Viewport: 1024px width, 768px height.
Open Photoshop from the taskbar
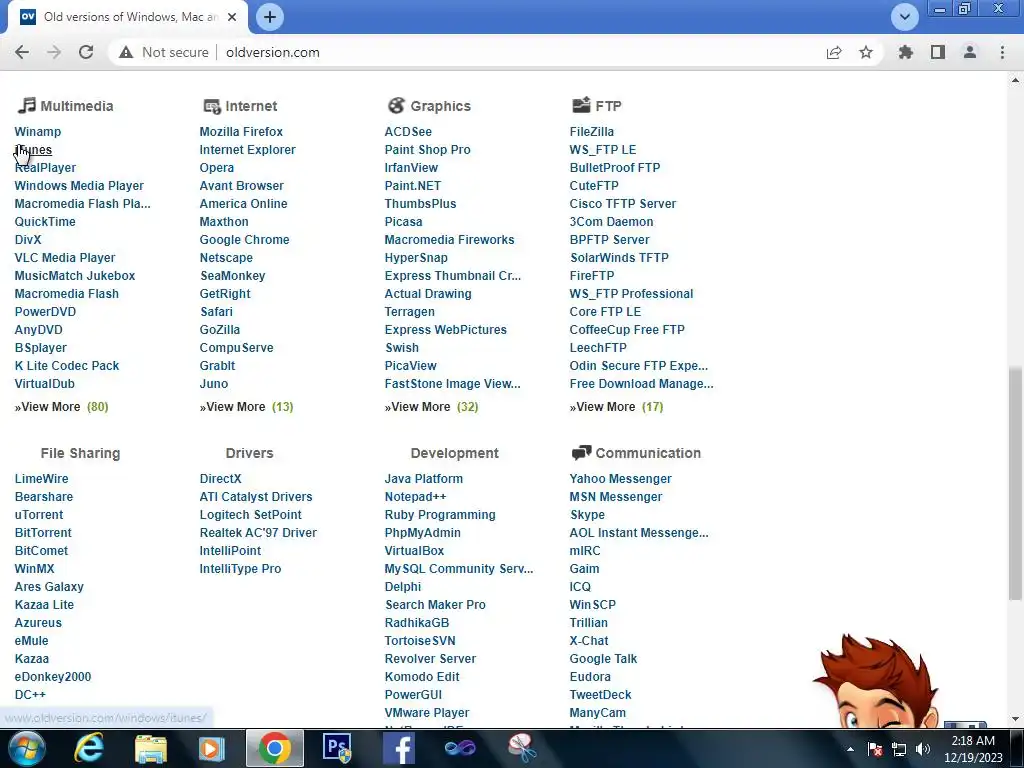tap(337, 748)
